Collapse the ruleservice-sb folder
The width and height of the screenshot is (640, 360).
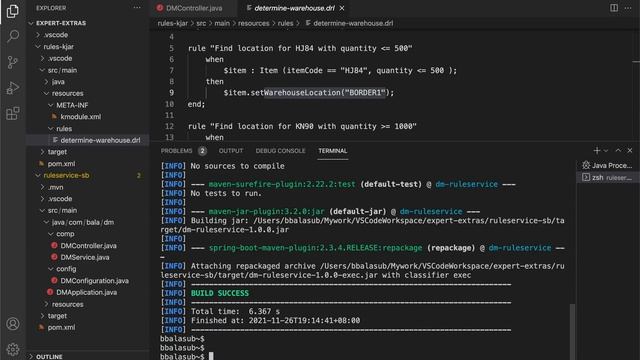point(66,176)
